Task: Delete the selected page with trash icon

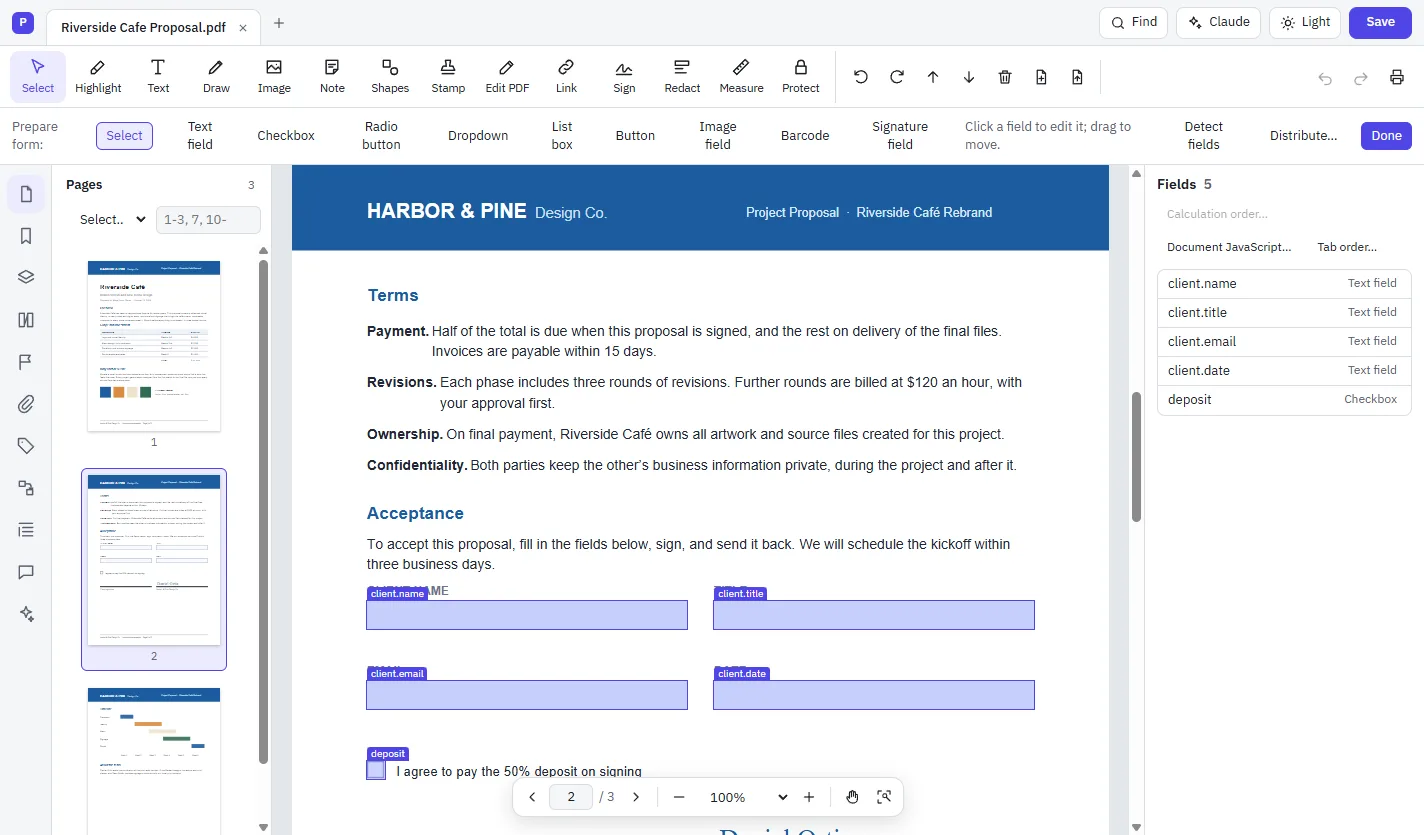Action: click(1005, 77)
